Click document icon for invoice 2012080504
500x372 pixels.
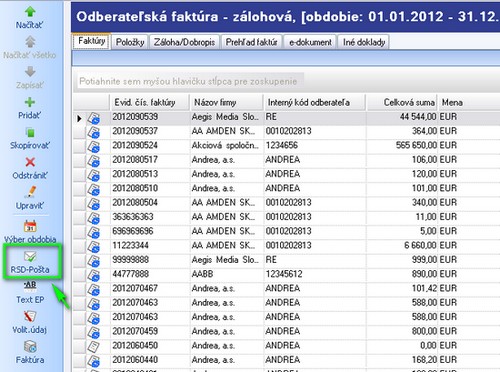[94, 204]
